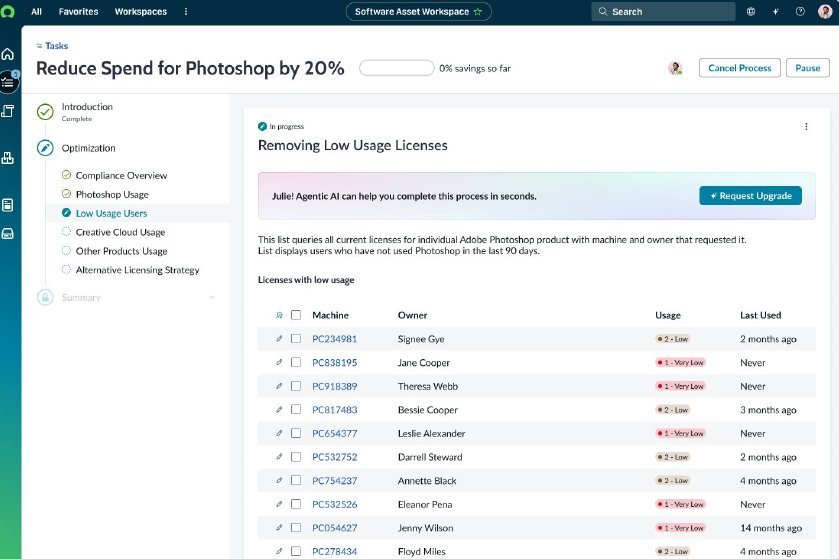Select the Alternative Licensing Strategy step
The height and width of the screenshot is (559, 839).
[x=138, y=270]
